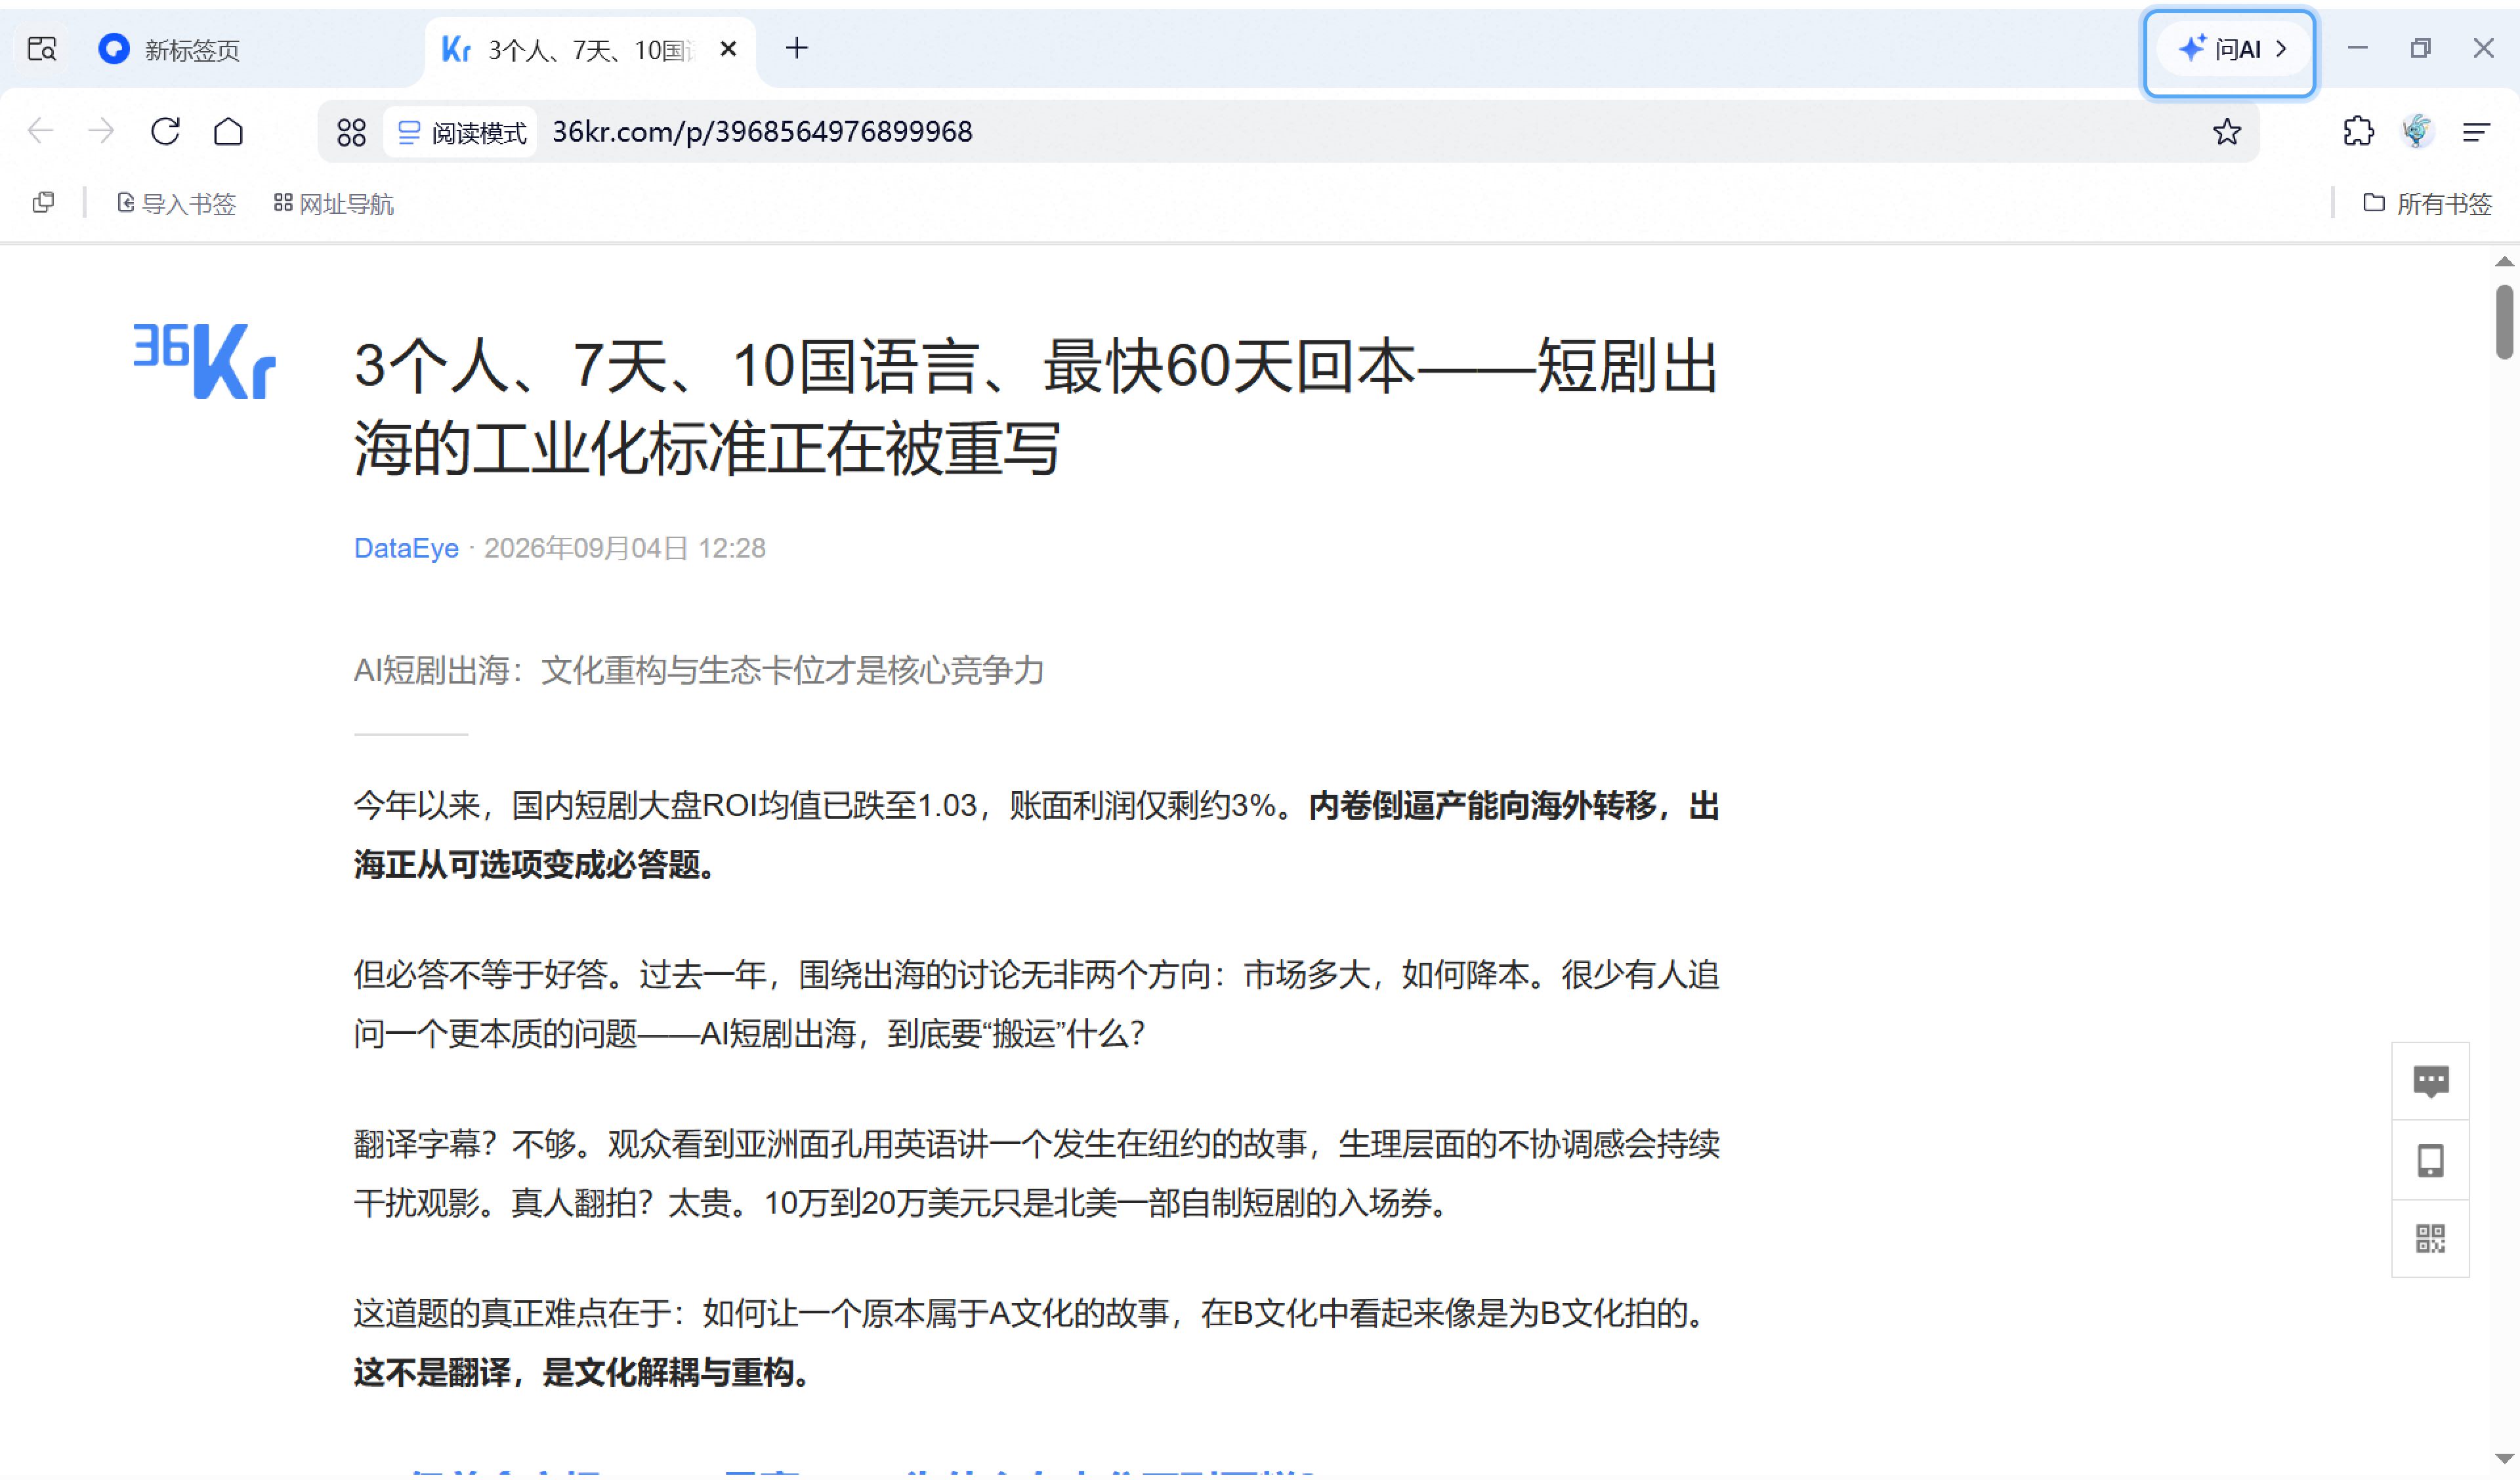
Task: Click the page scrollbar thumb
Action: pos(2504,322)
